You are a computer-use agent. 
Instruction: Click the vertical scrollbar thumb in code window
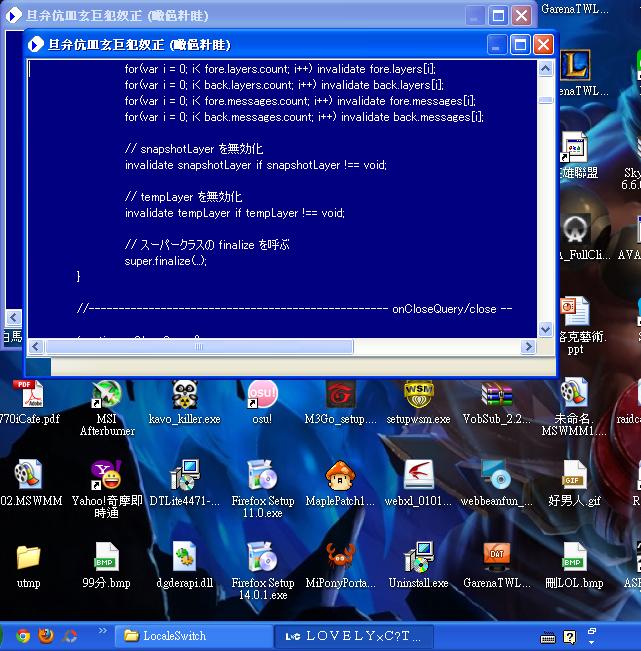point(545,100)
